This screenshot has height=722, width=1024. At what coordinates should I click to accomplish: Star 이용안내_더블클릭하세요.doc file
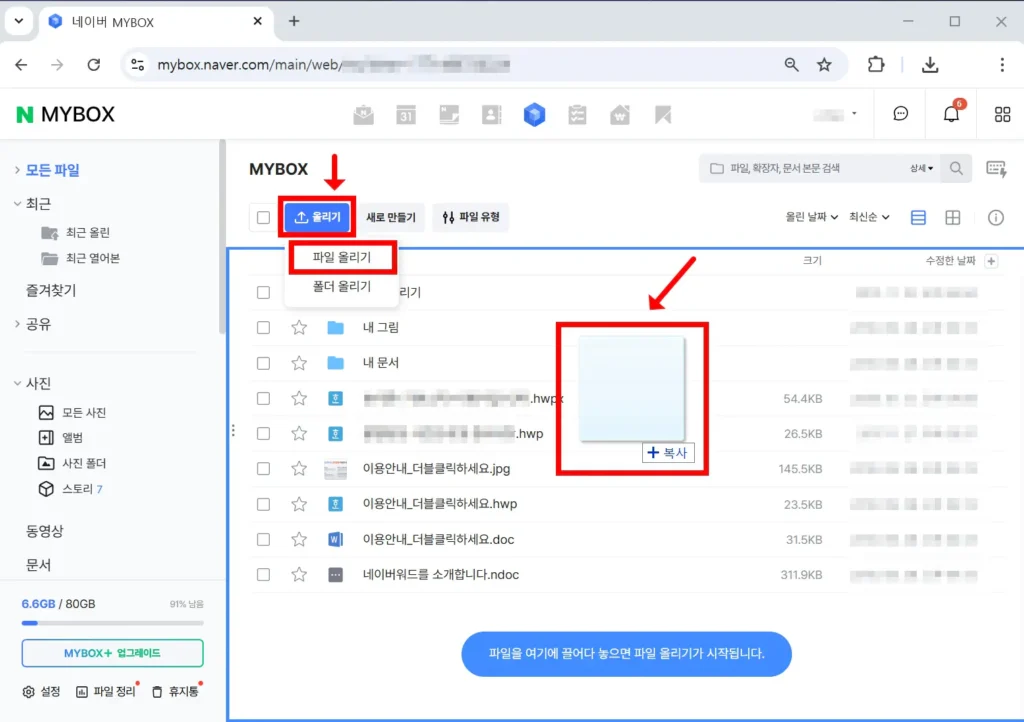pyautogui.click(x=299, y=539)
